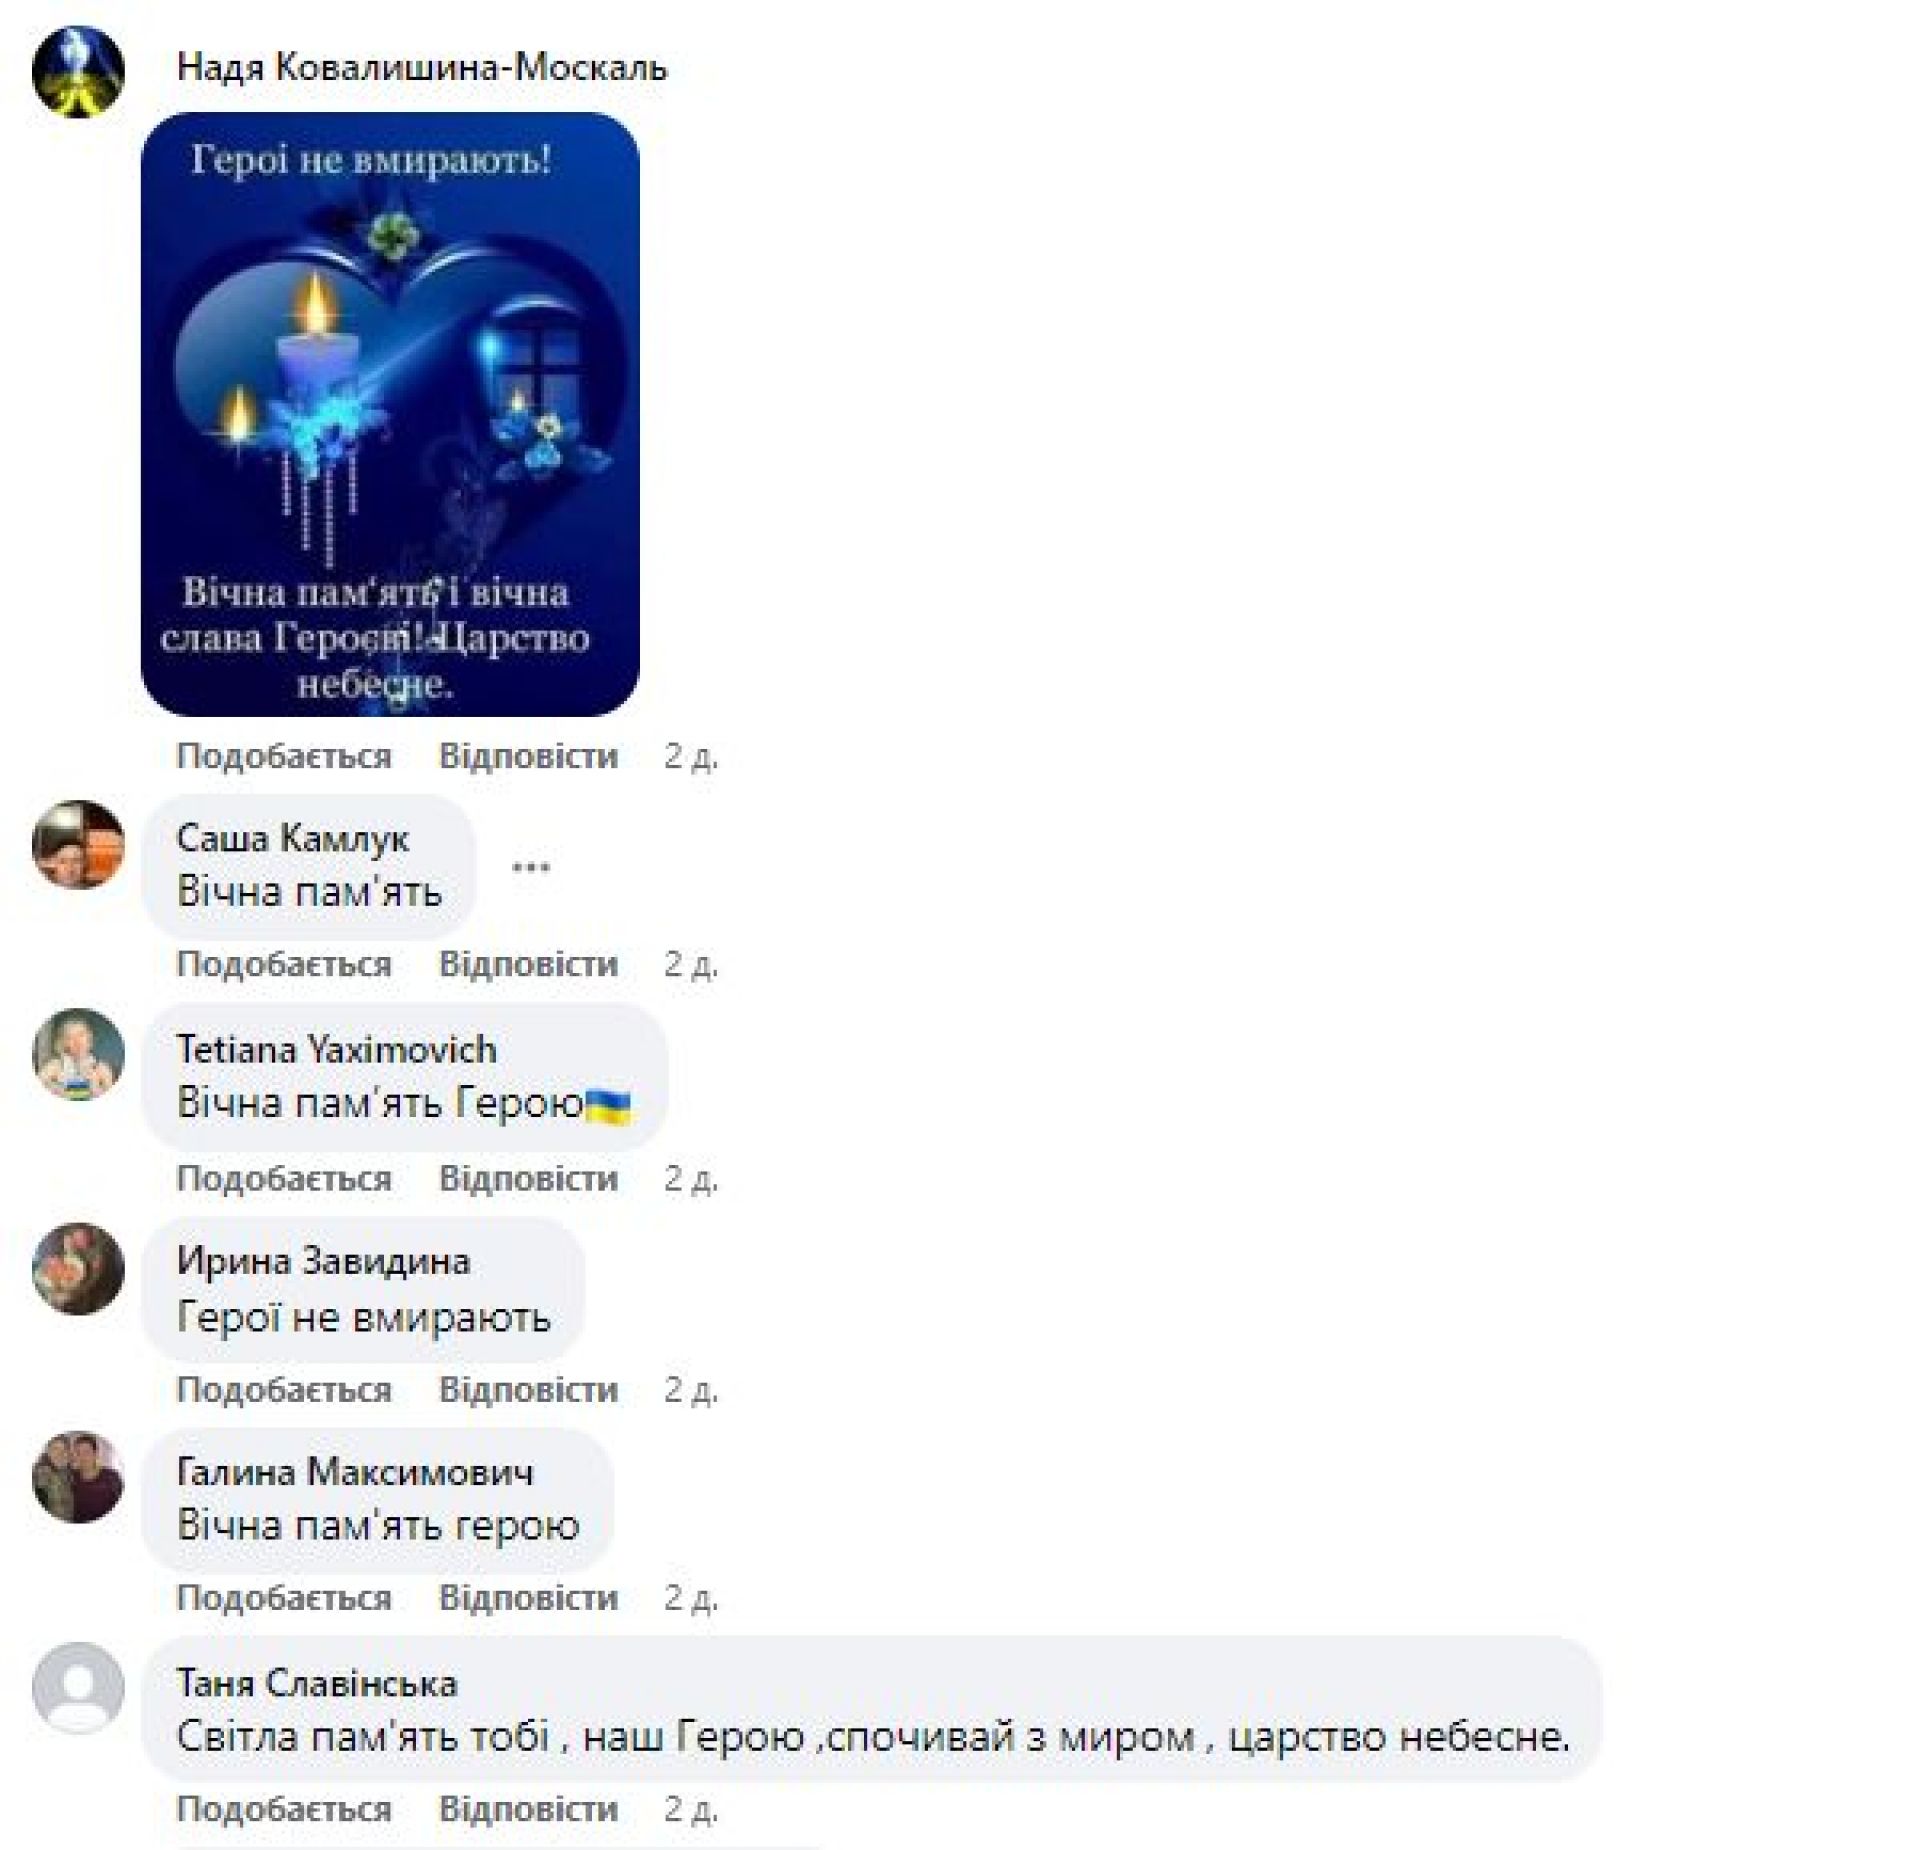Like Ирина Завидина's comment
This screenshot has height=1850, width=1920.
(284, 1390)
